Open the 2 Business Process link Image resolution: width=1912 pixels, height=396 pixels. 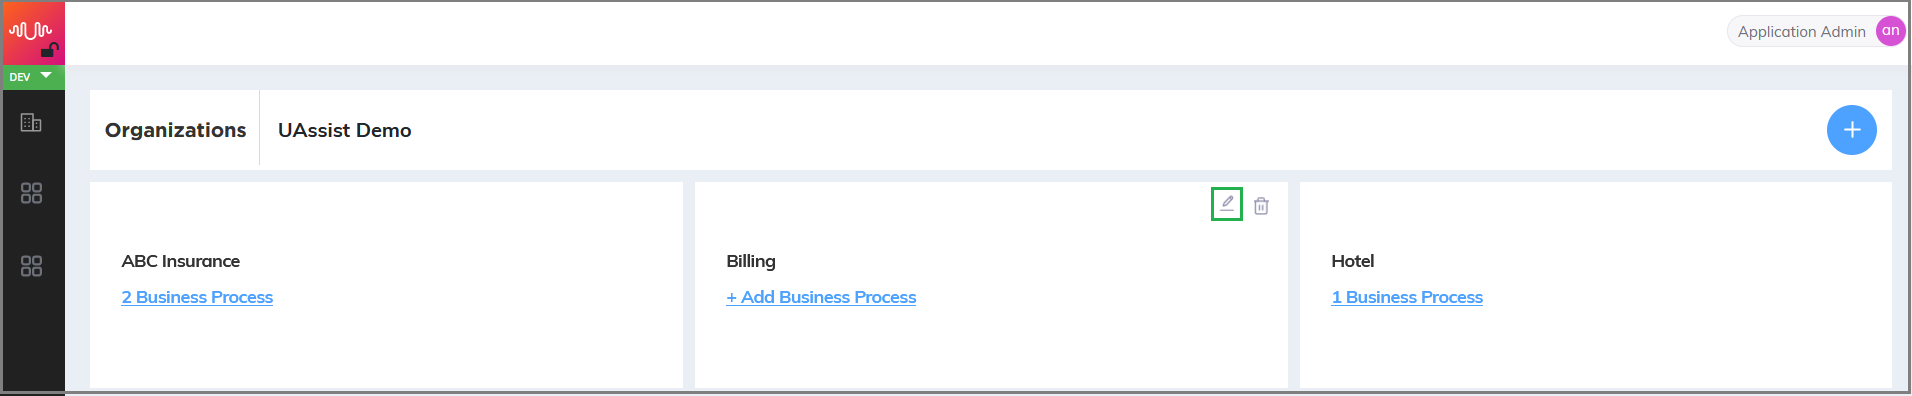tap(197, 297)
